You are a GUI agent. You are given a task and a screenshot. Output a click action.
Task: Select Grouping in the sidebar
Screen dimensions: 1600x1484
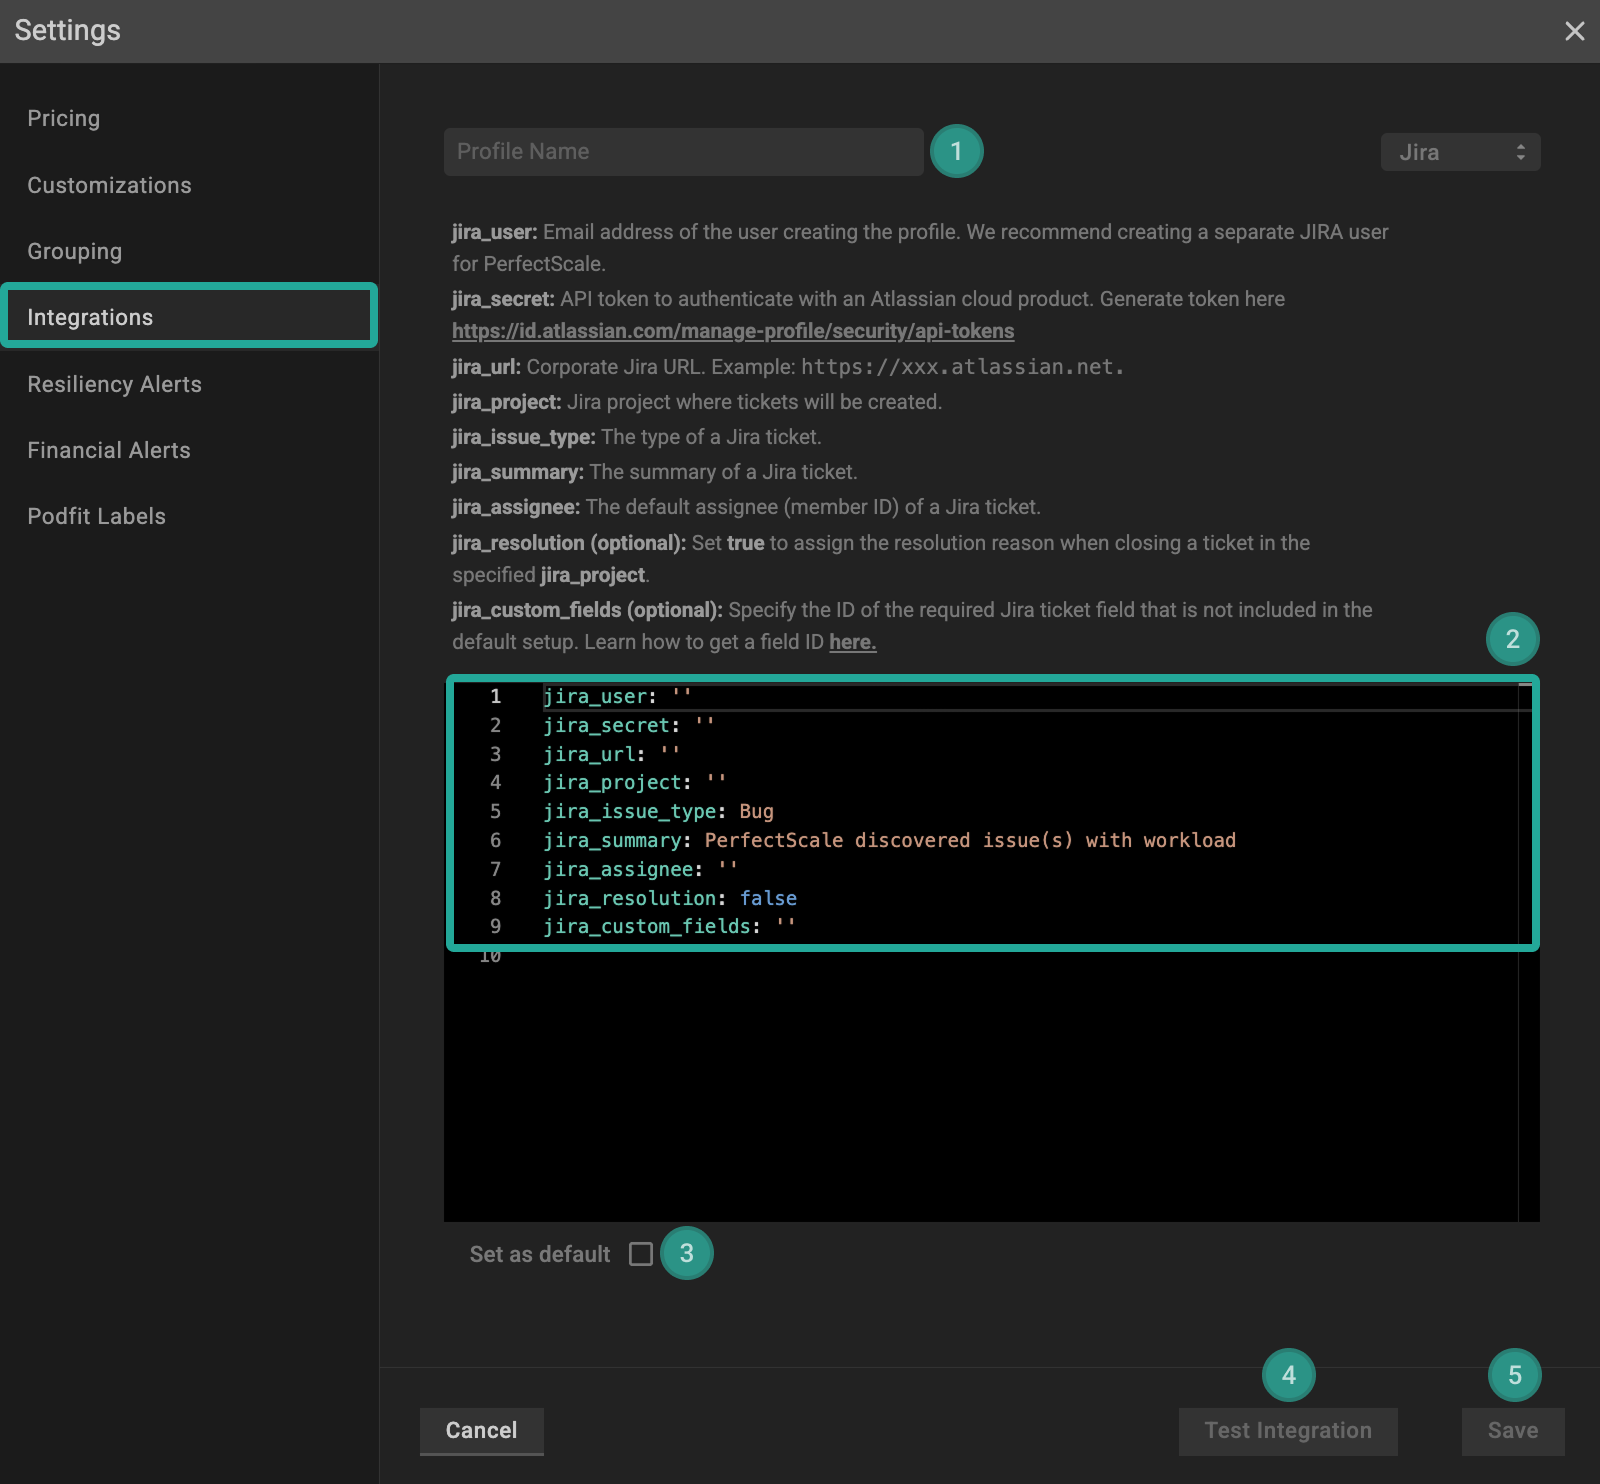tap(75, 251)
